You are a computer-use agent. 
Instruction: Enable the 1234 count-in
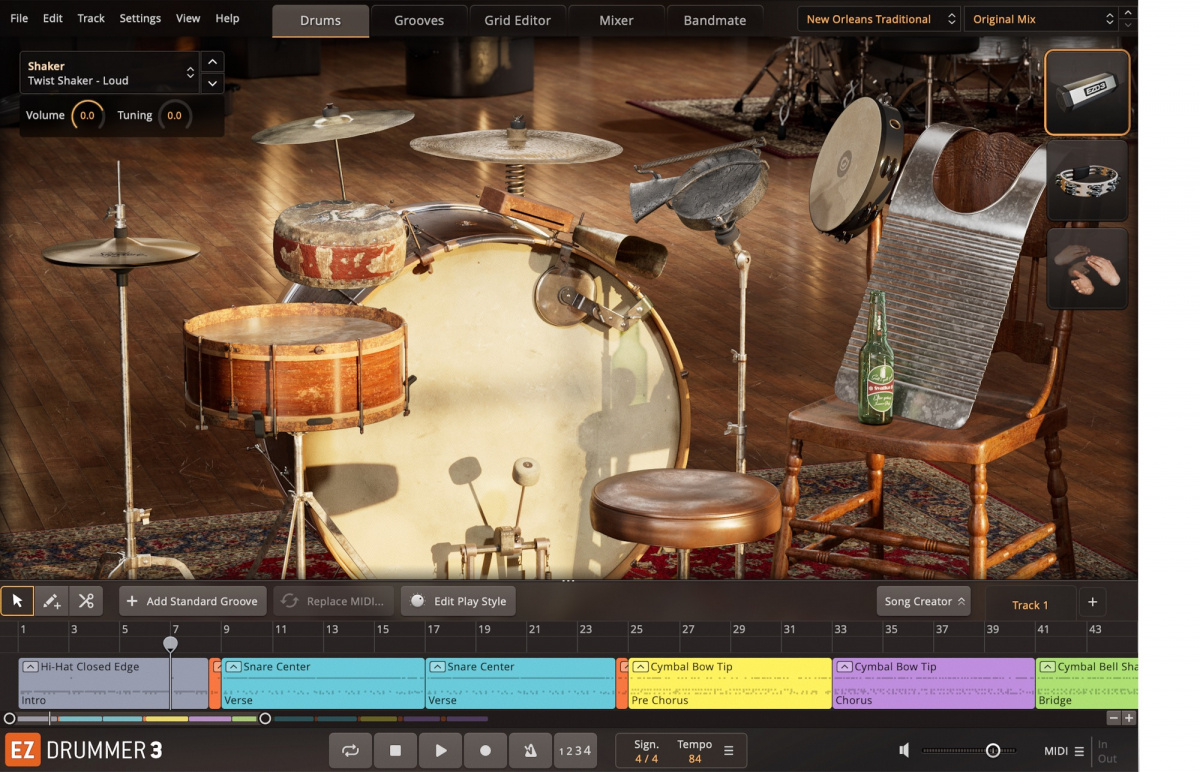(x=574, y=750)
